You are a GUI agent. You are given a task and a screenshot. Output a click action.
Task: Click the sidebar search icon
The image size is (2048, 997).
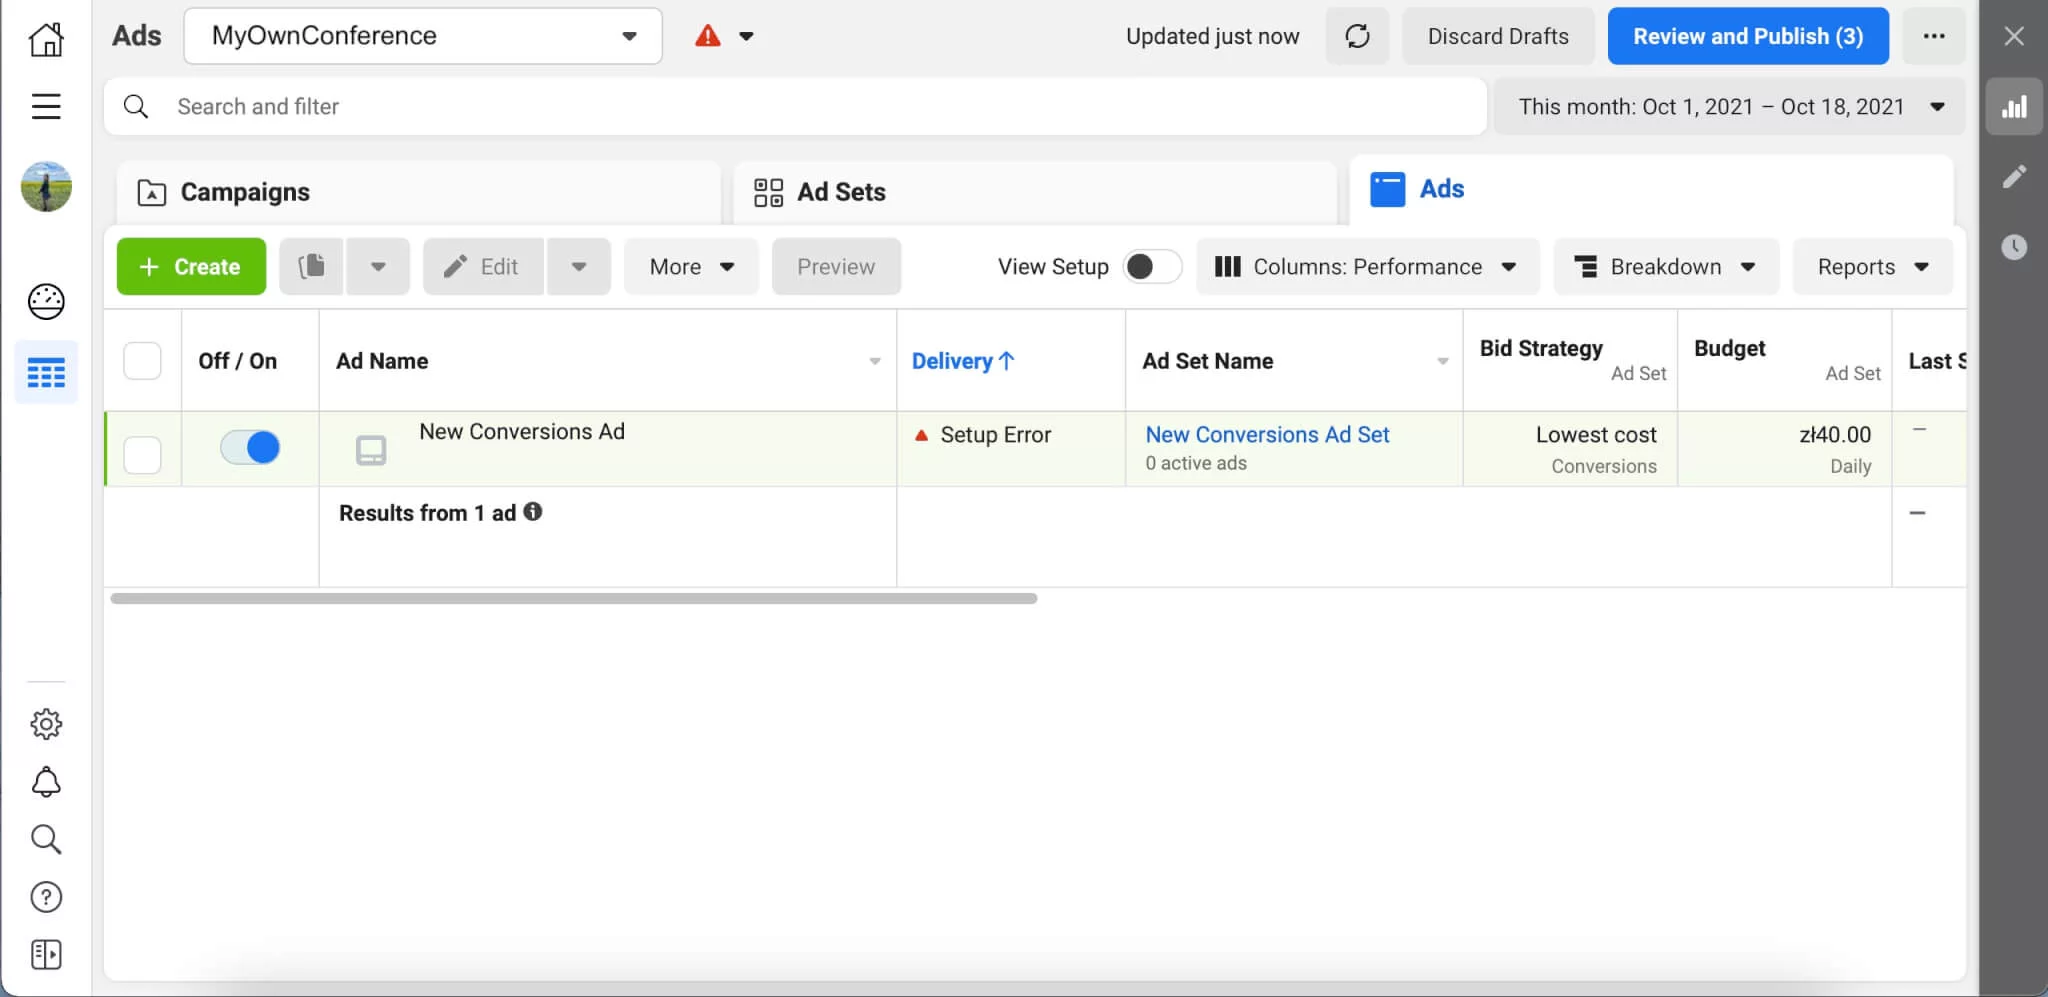coord(46,840)
